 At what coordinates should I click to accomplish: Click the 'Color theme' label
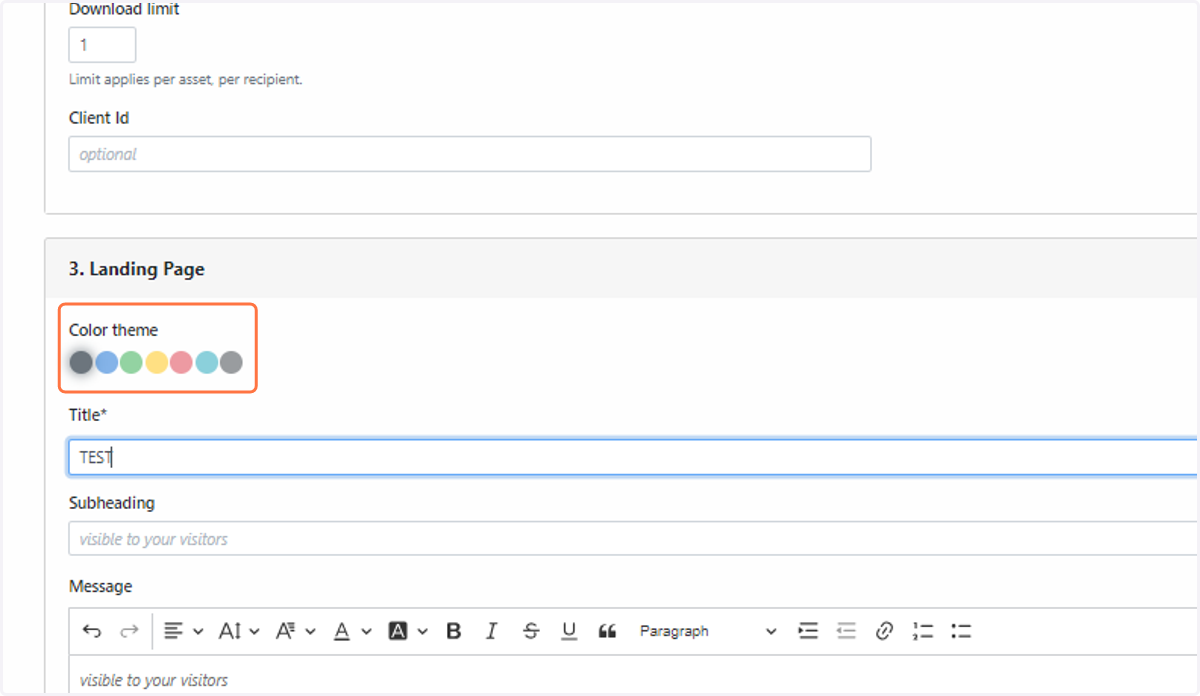pyautogui.click(x=113, y=330)
